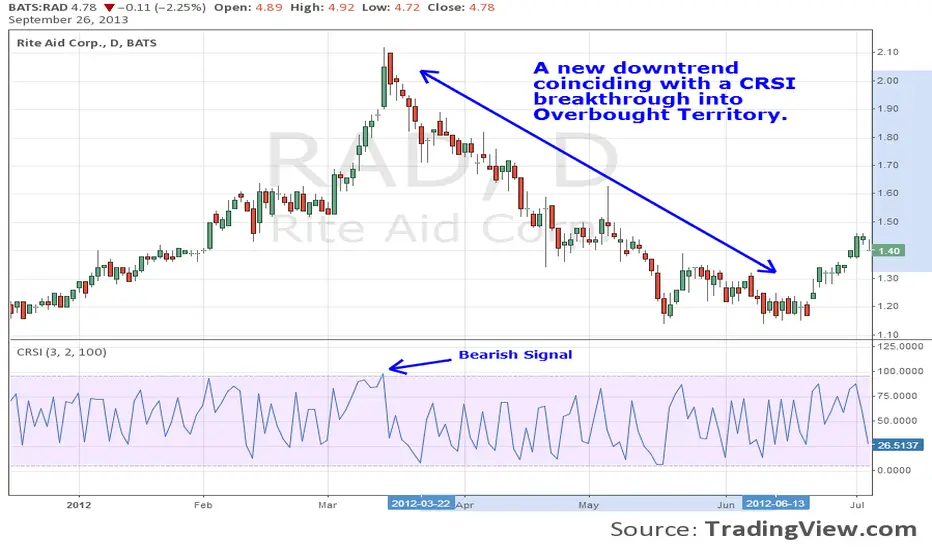Click the Jun label on the time axis

point(726,505)
